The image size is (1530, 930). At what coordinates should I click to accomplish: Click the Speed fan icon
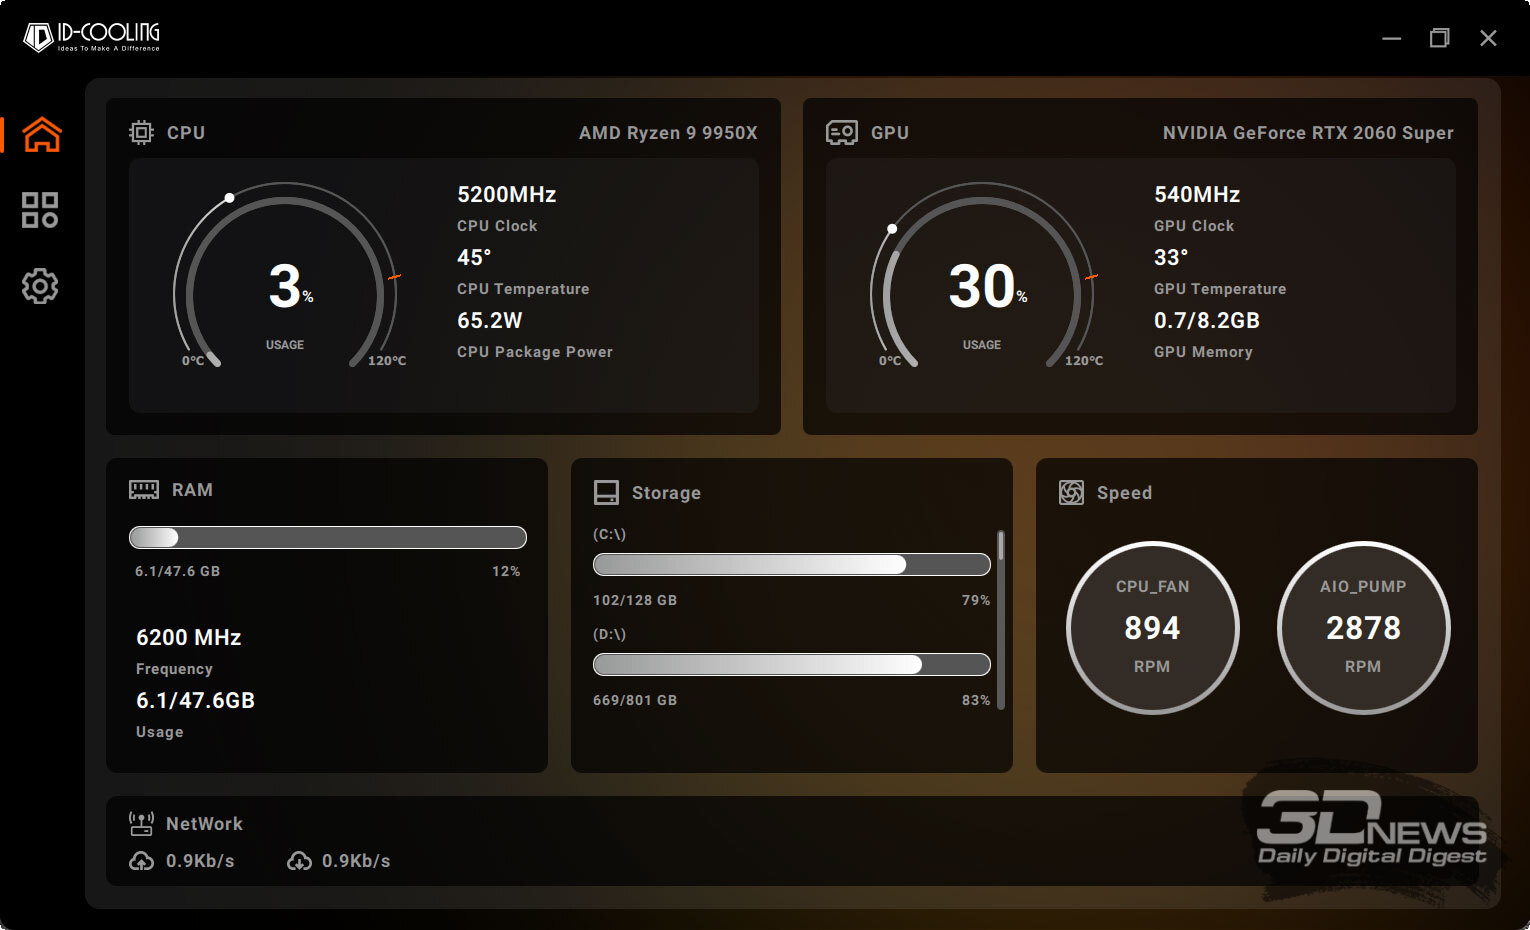pyautogui.click(x=1071, y=493)
